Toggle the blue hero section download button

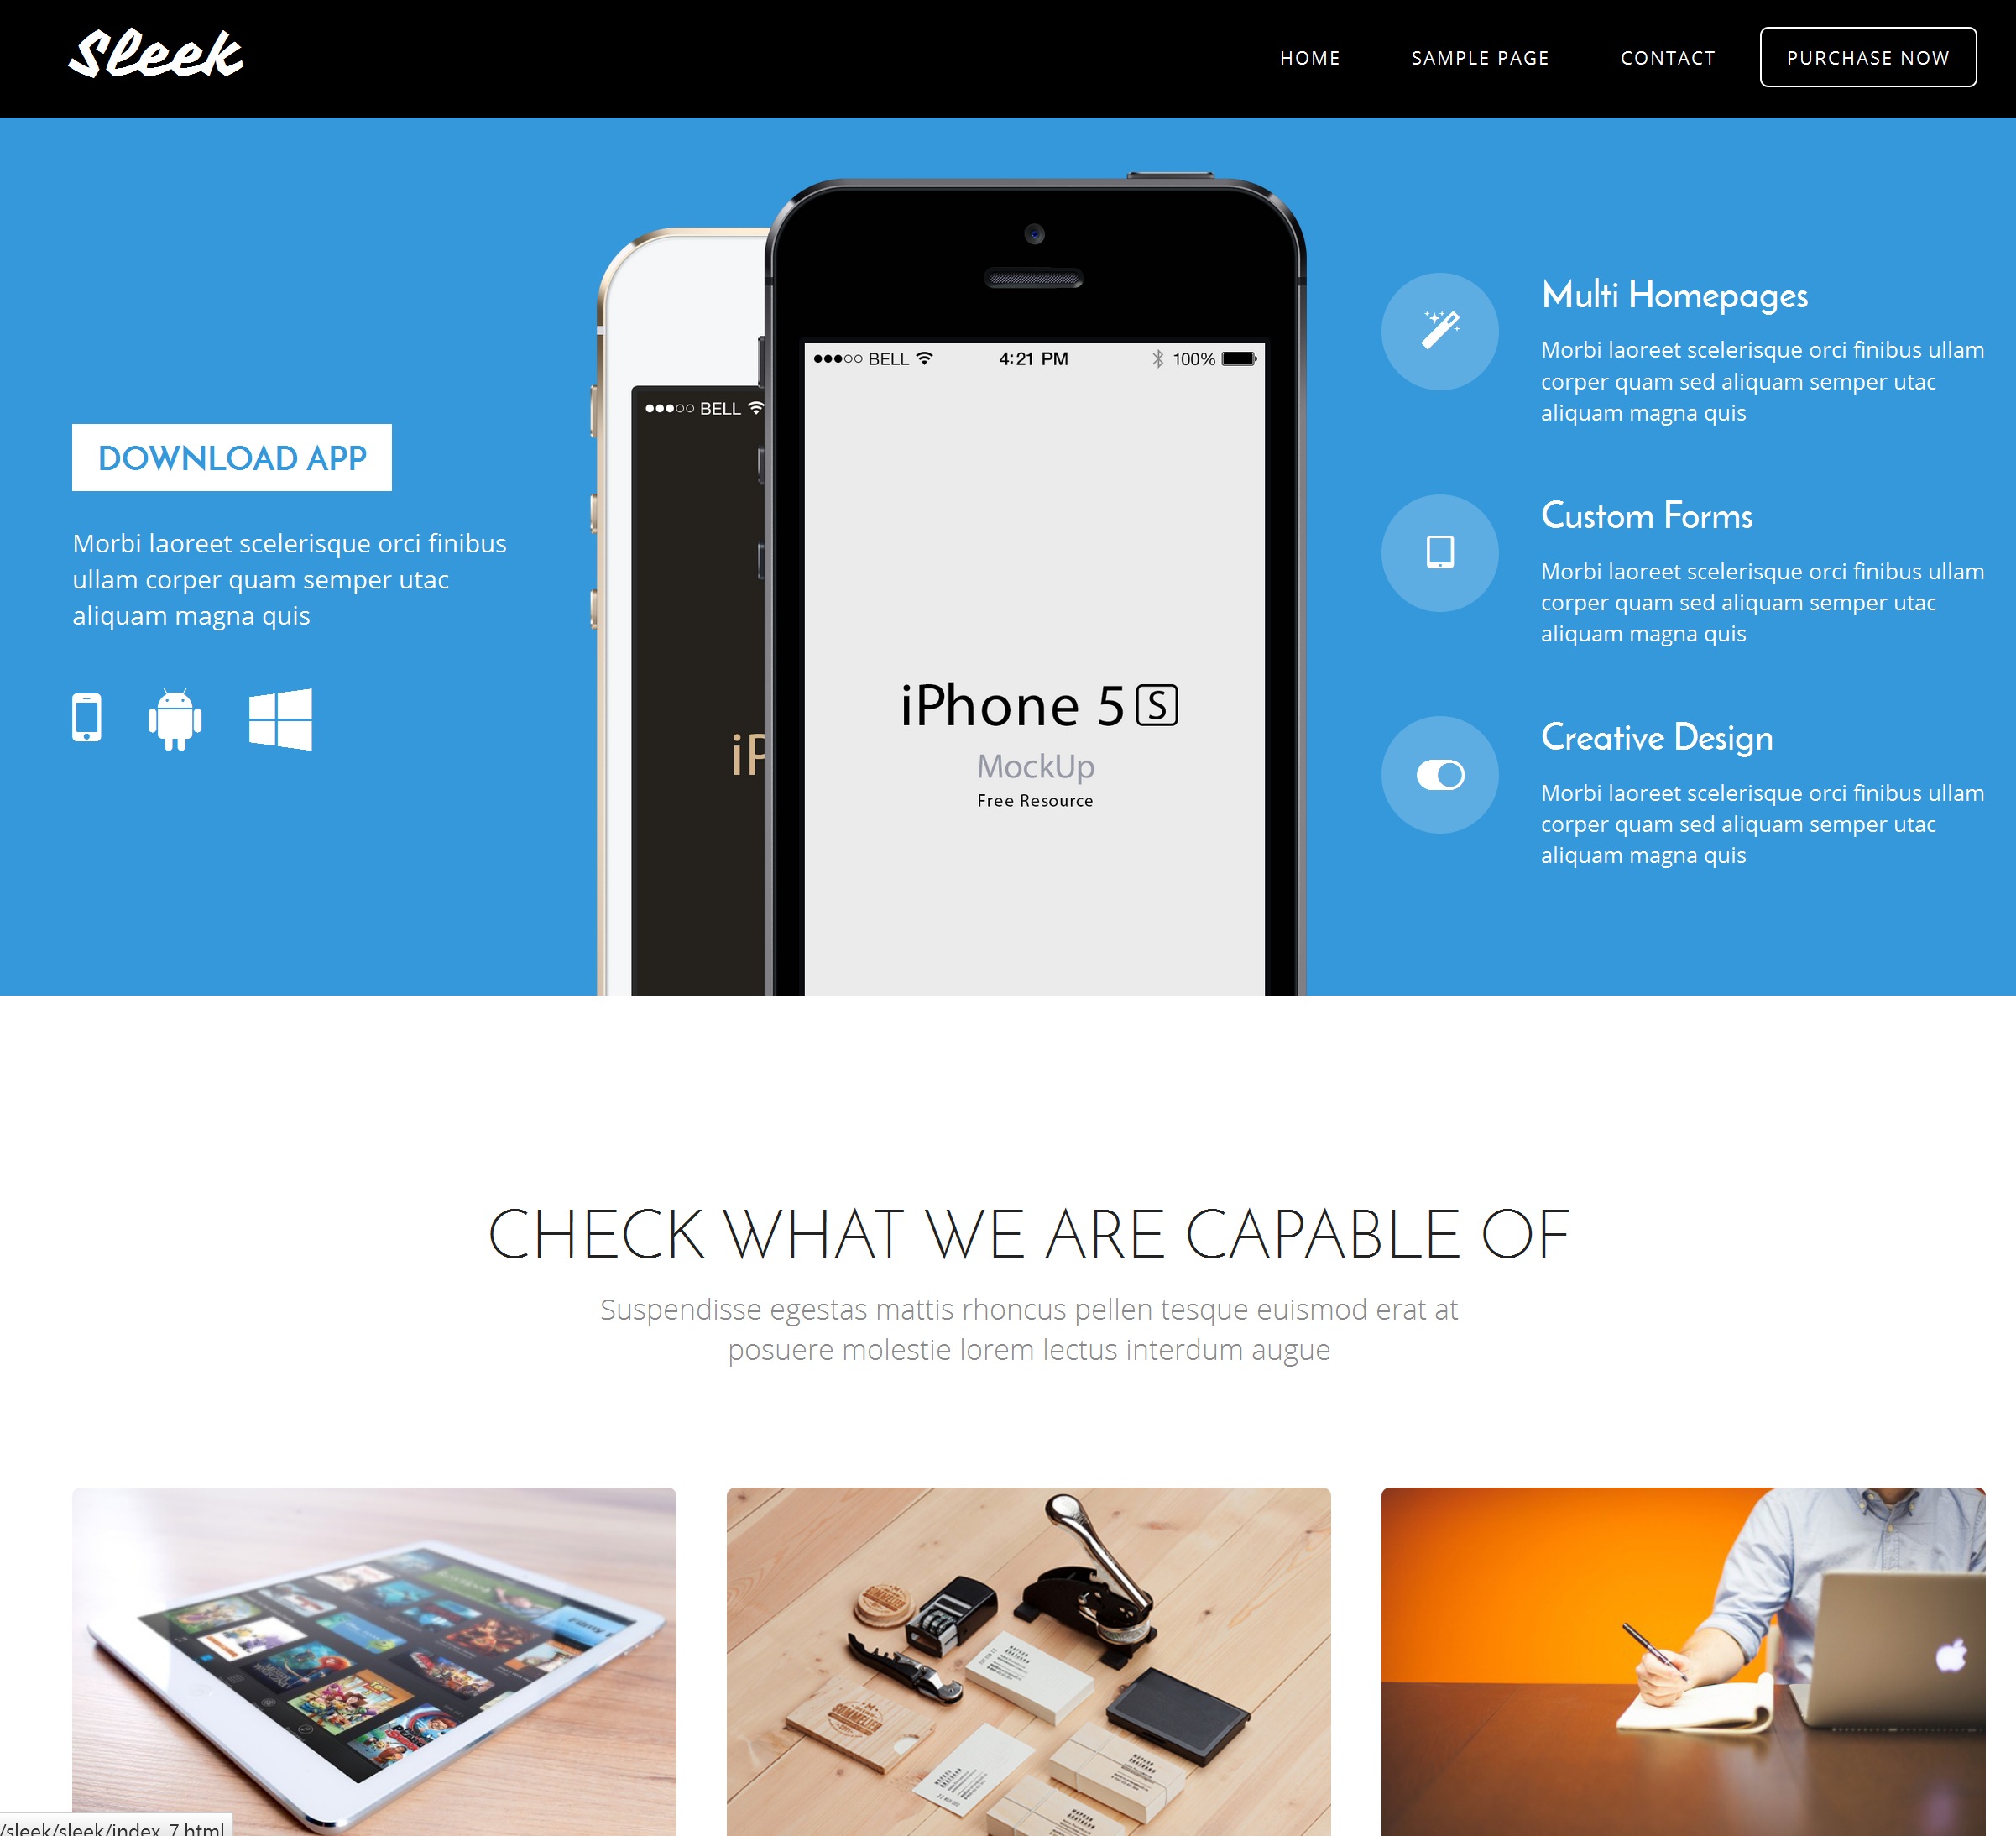pos(232,457)
